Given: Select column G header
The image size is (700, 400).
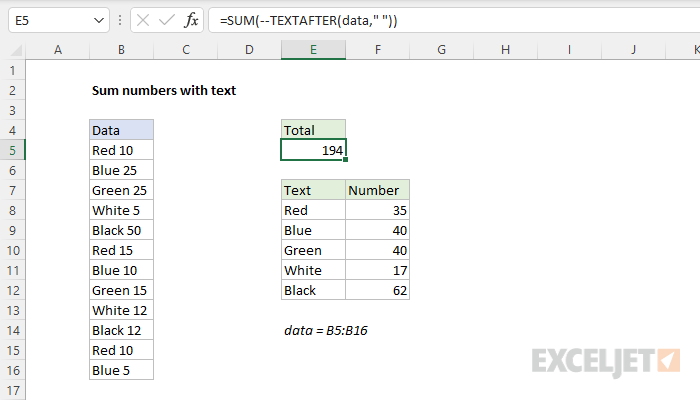Looking at the screenshot, I should pyautogui.click(x=442, y=50).
